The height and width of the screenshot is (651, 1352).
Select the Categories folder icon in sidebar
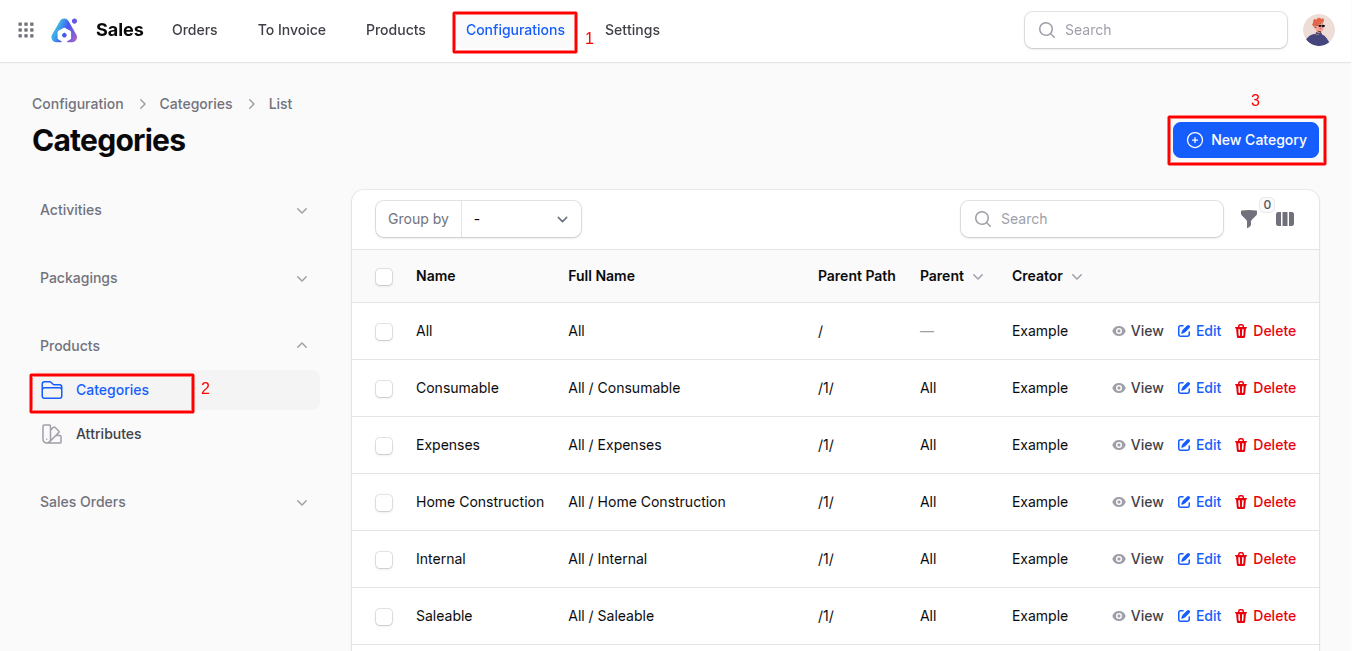(x=52, y=390)
